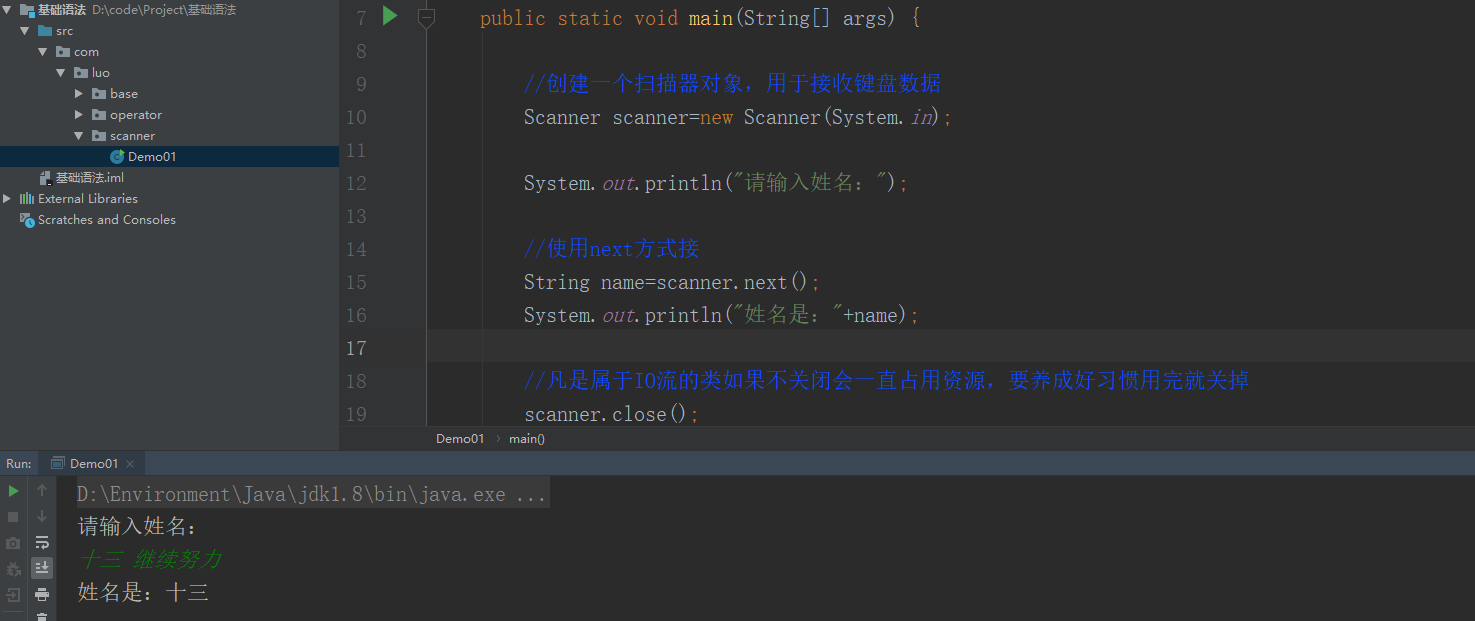This screenshot has height=621, width=1475.
Task: Toggle Soft-Wrap in the console toolbar
Action: coord(42,543)
